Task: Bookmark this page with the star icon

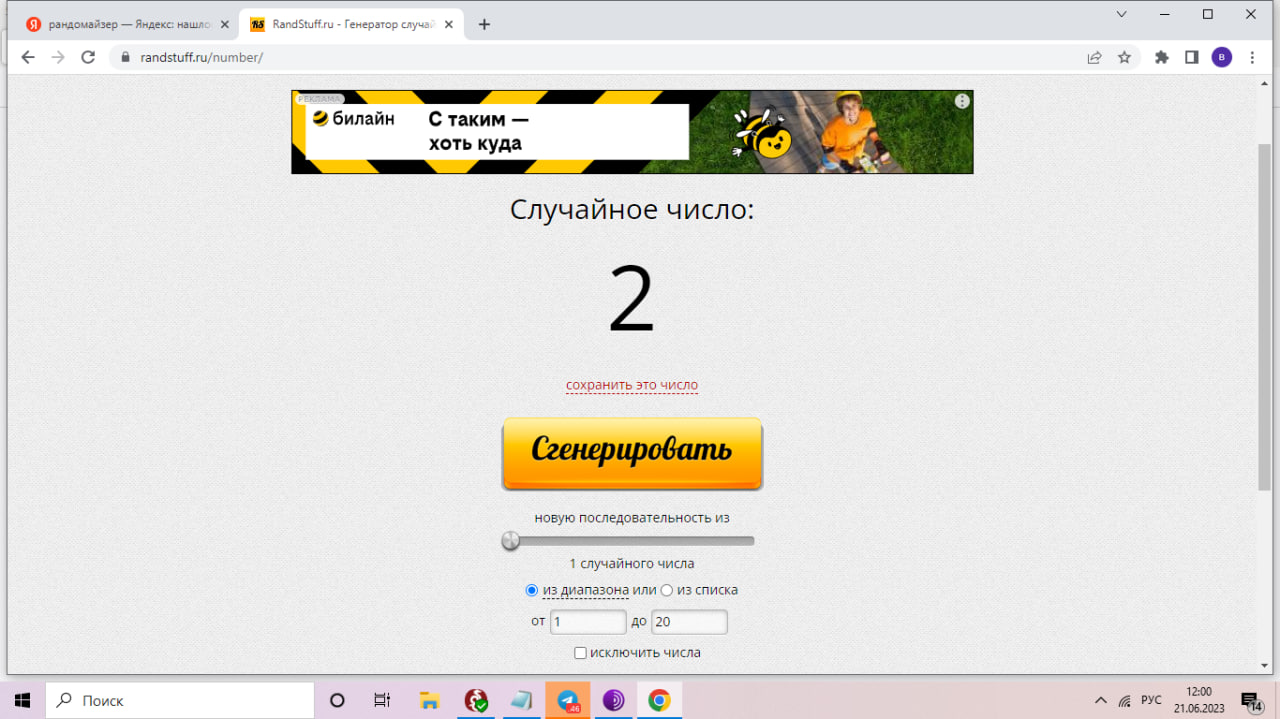Action: coord(1124,57)
